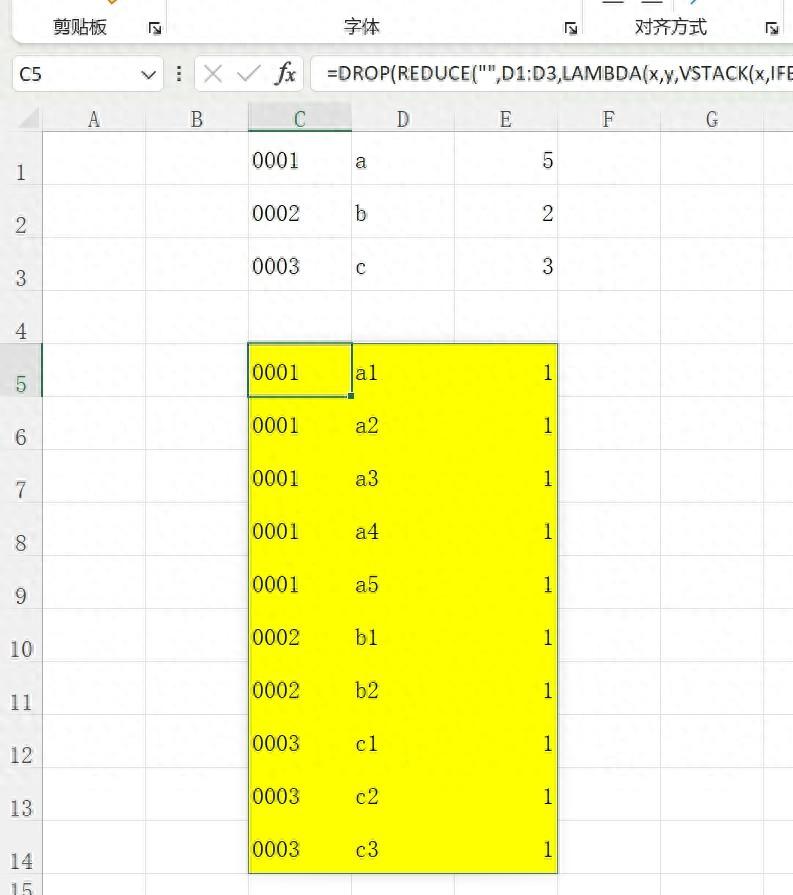
Task: Select row 12 header
Action: tap(21, 741)
